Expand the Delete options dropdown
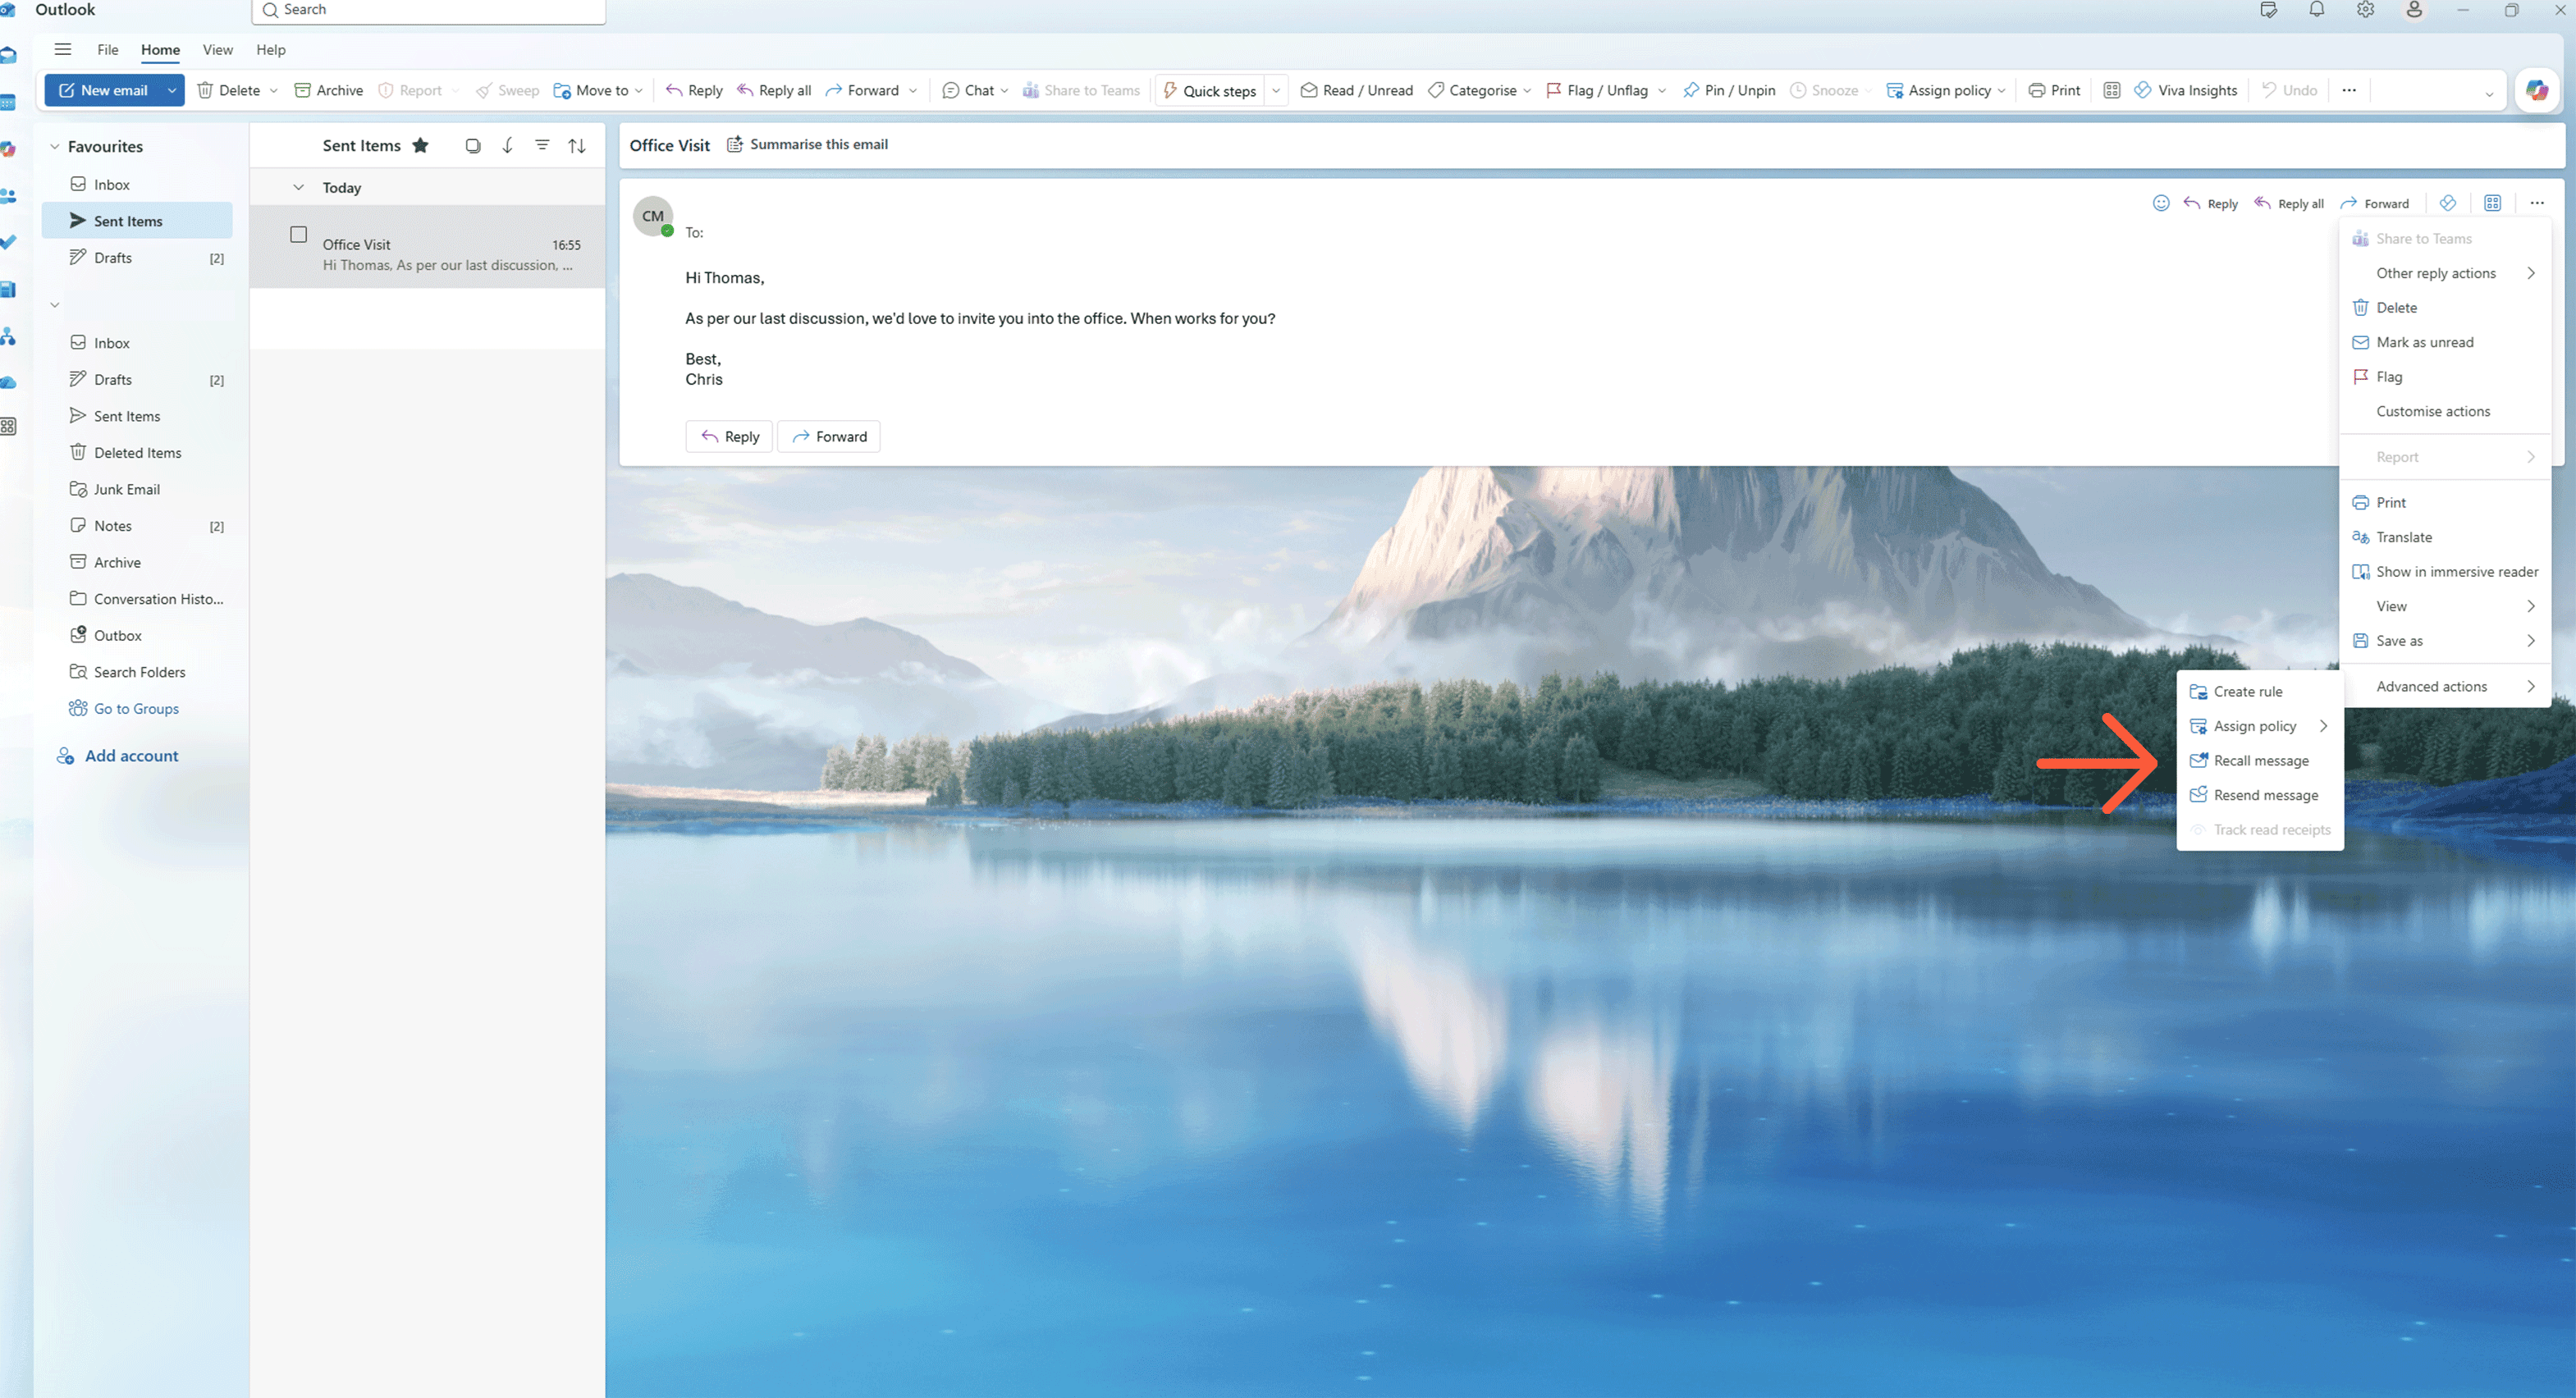The height and width of the screenshot is (1398, 2576). click(273, 90)
